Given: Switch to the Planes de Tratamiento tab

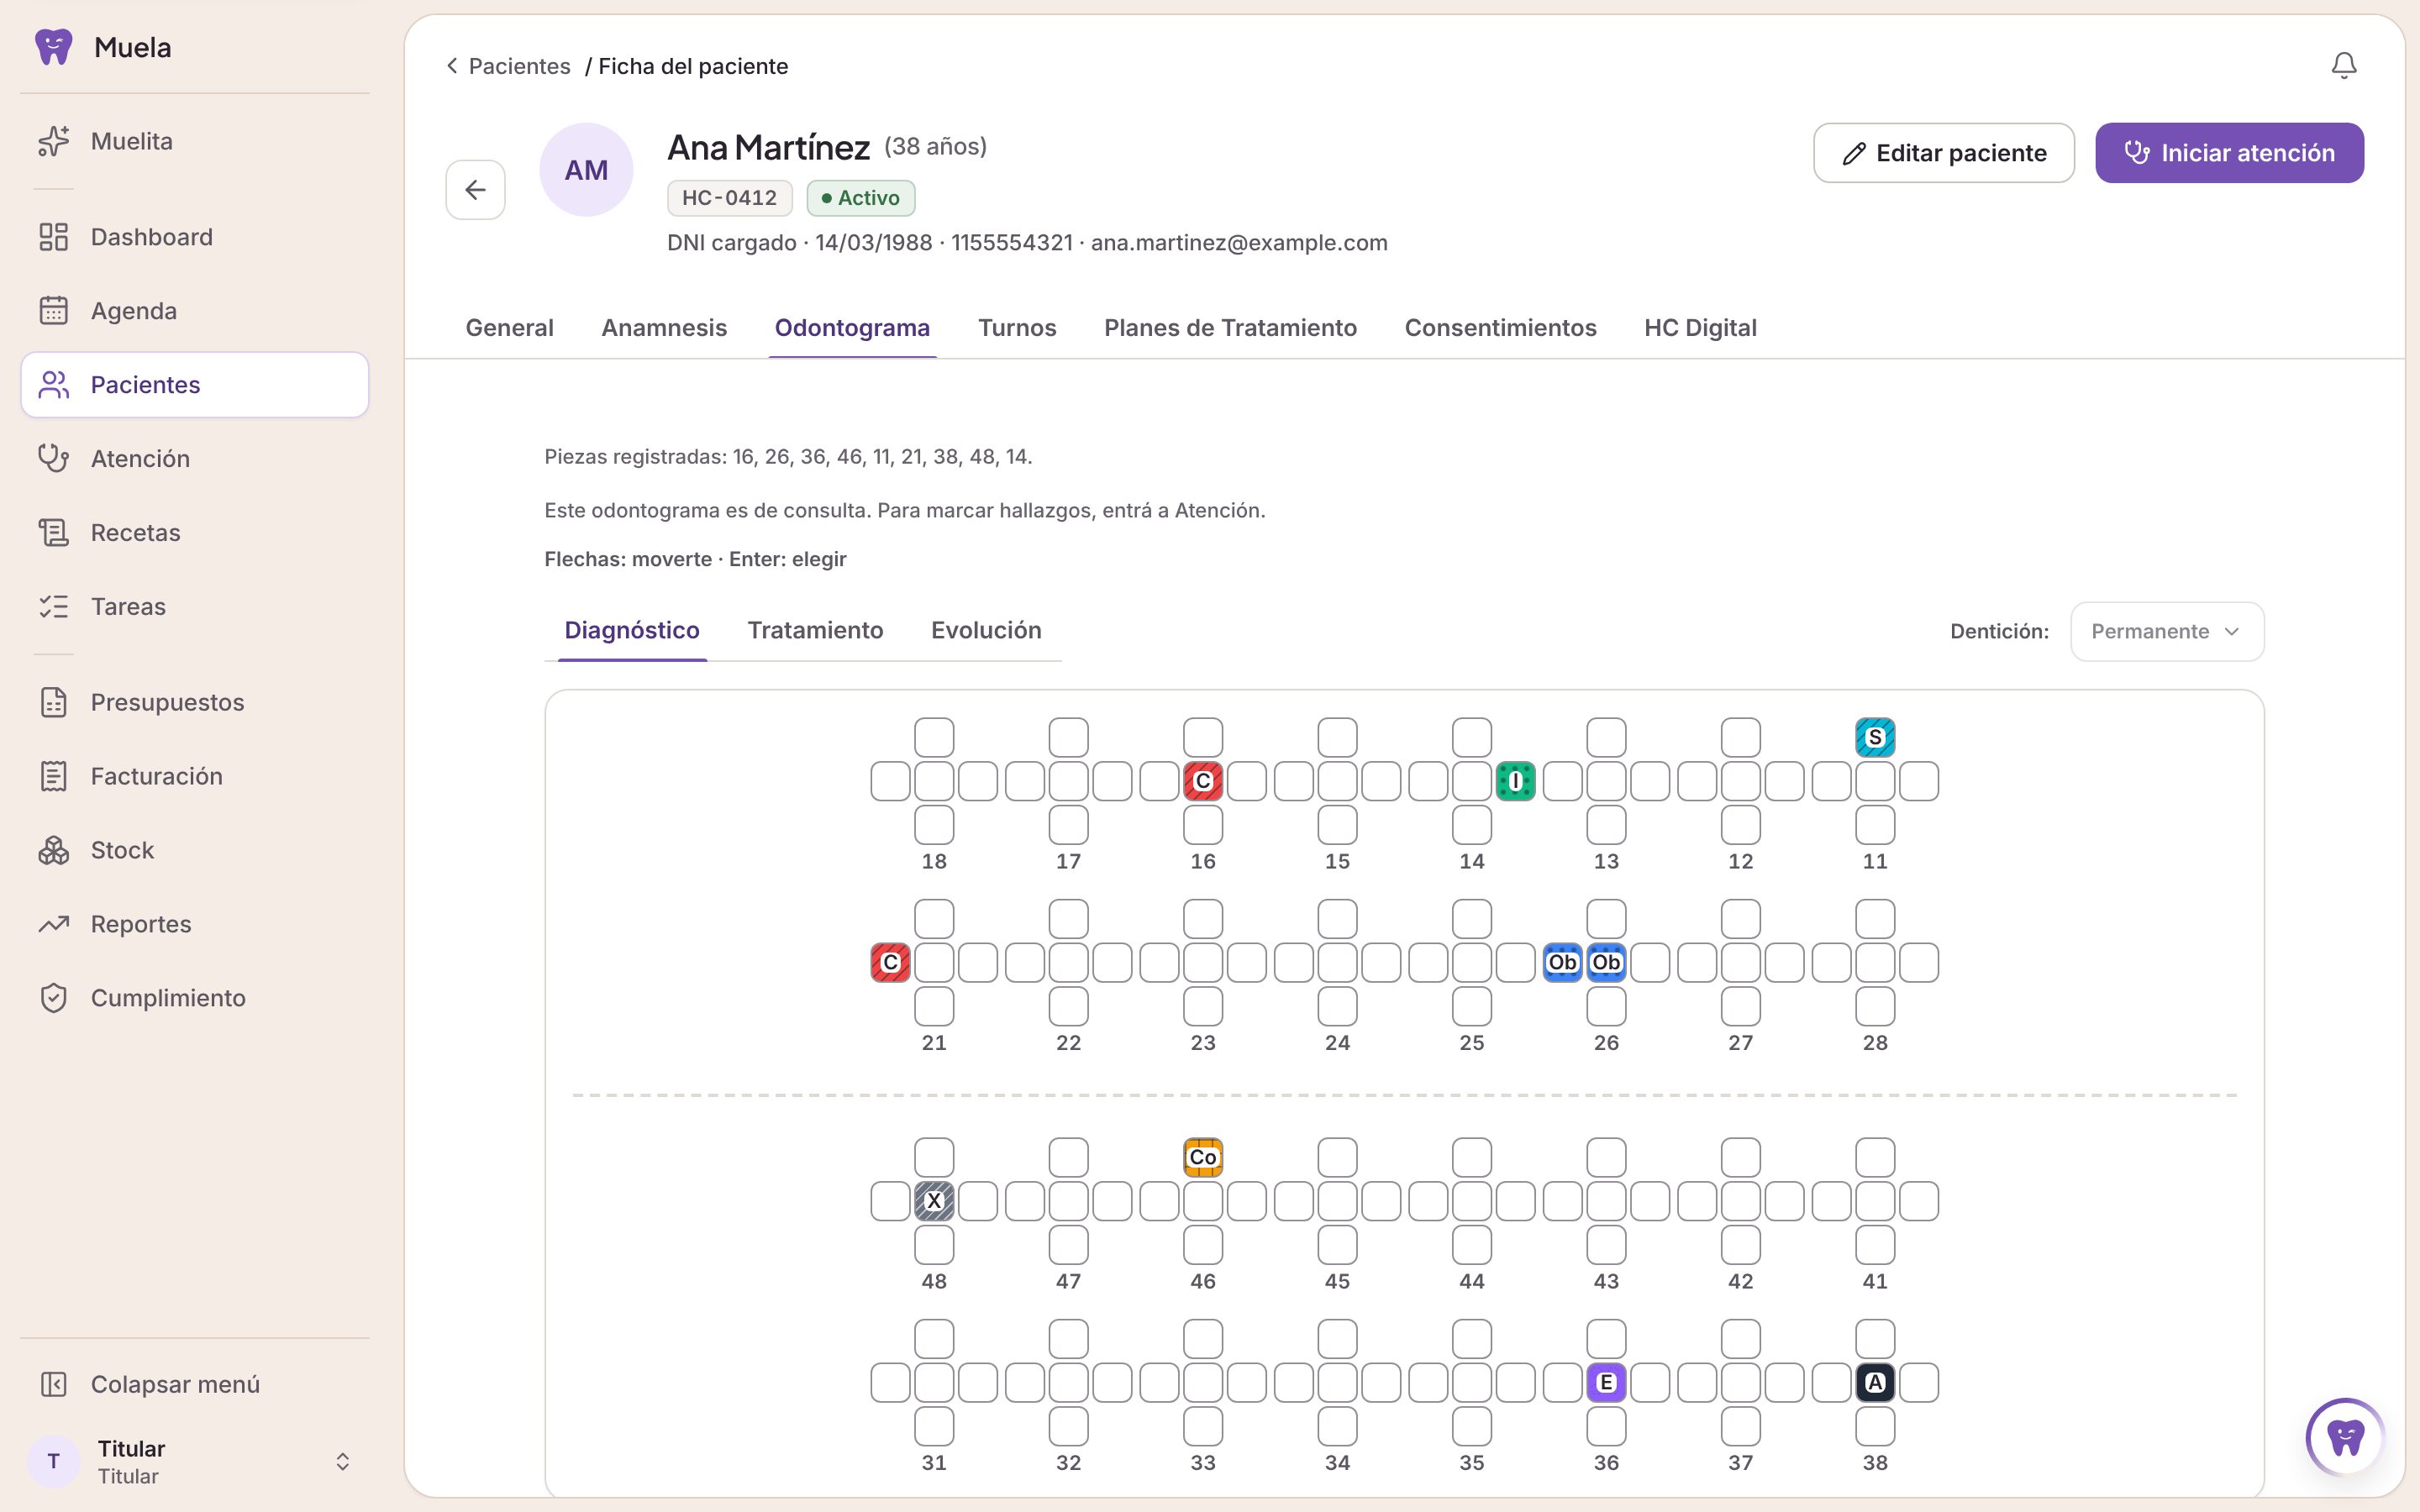Looking at the screenshot, I should click(x=1230, y=328).
